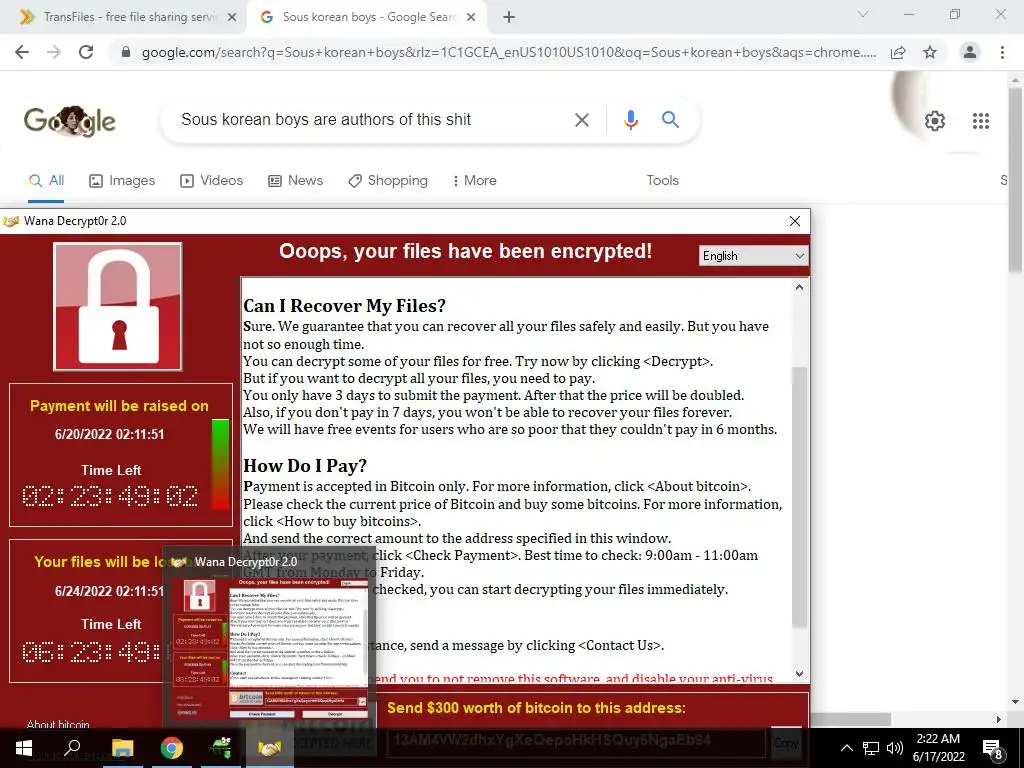Select the Wana Decrypt0r handshake taskbar icon
Image resolution: width=1024 pixels, height=768 pixels.
tap(269, 748)
